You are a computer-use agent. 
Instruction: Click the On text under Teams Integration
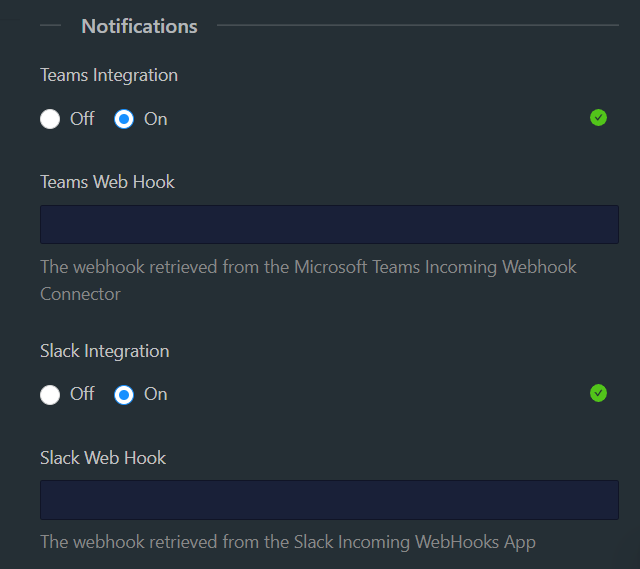point(155,119)
